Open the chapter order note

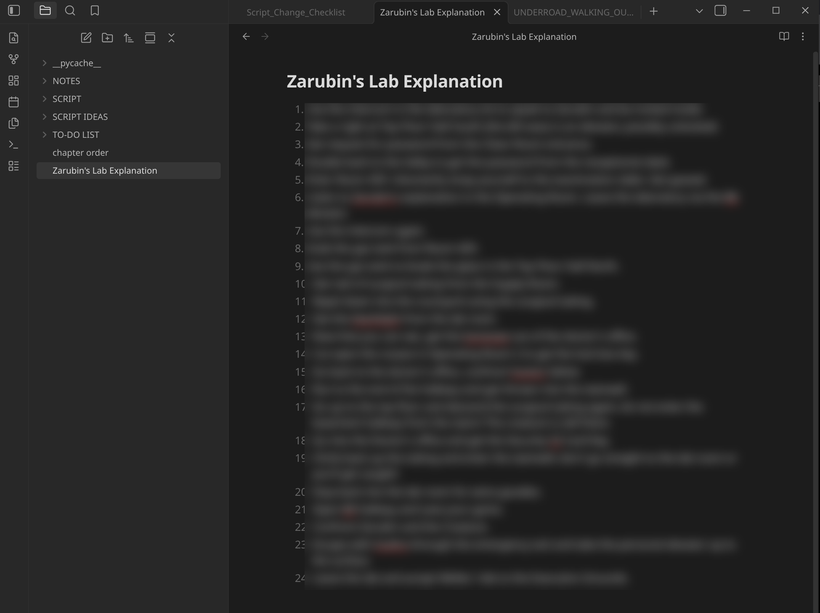pos(81,153)
